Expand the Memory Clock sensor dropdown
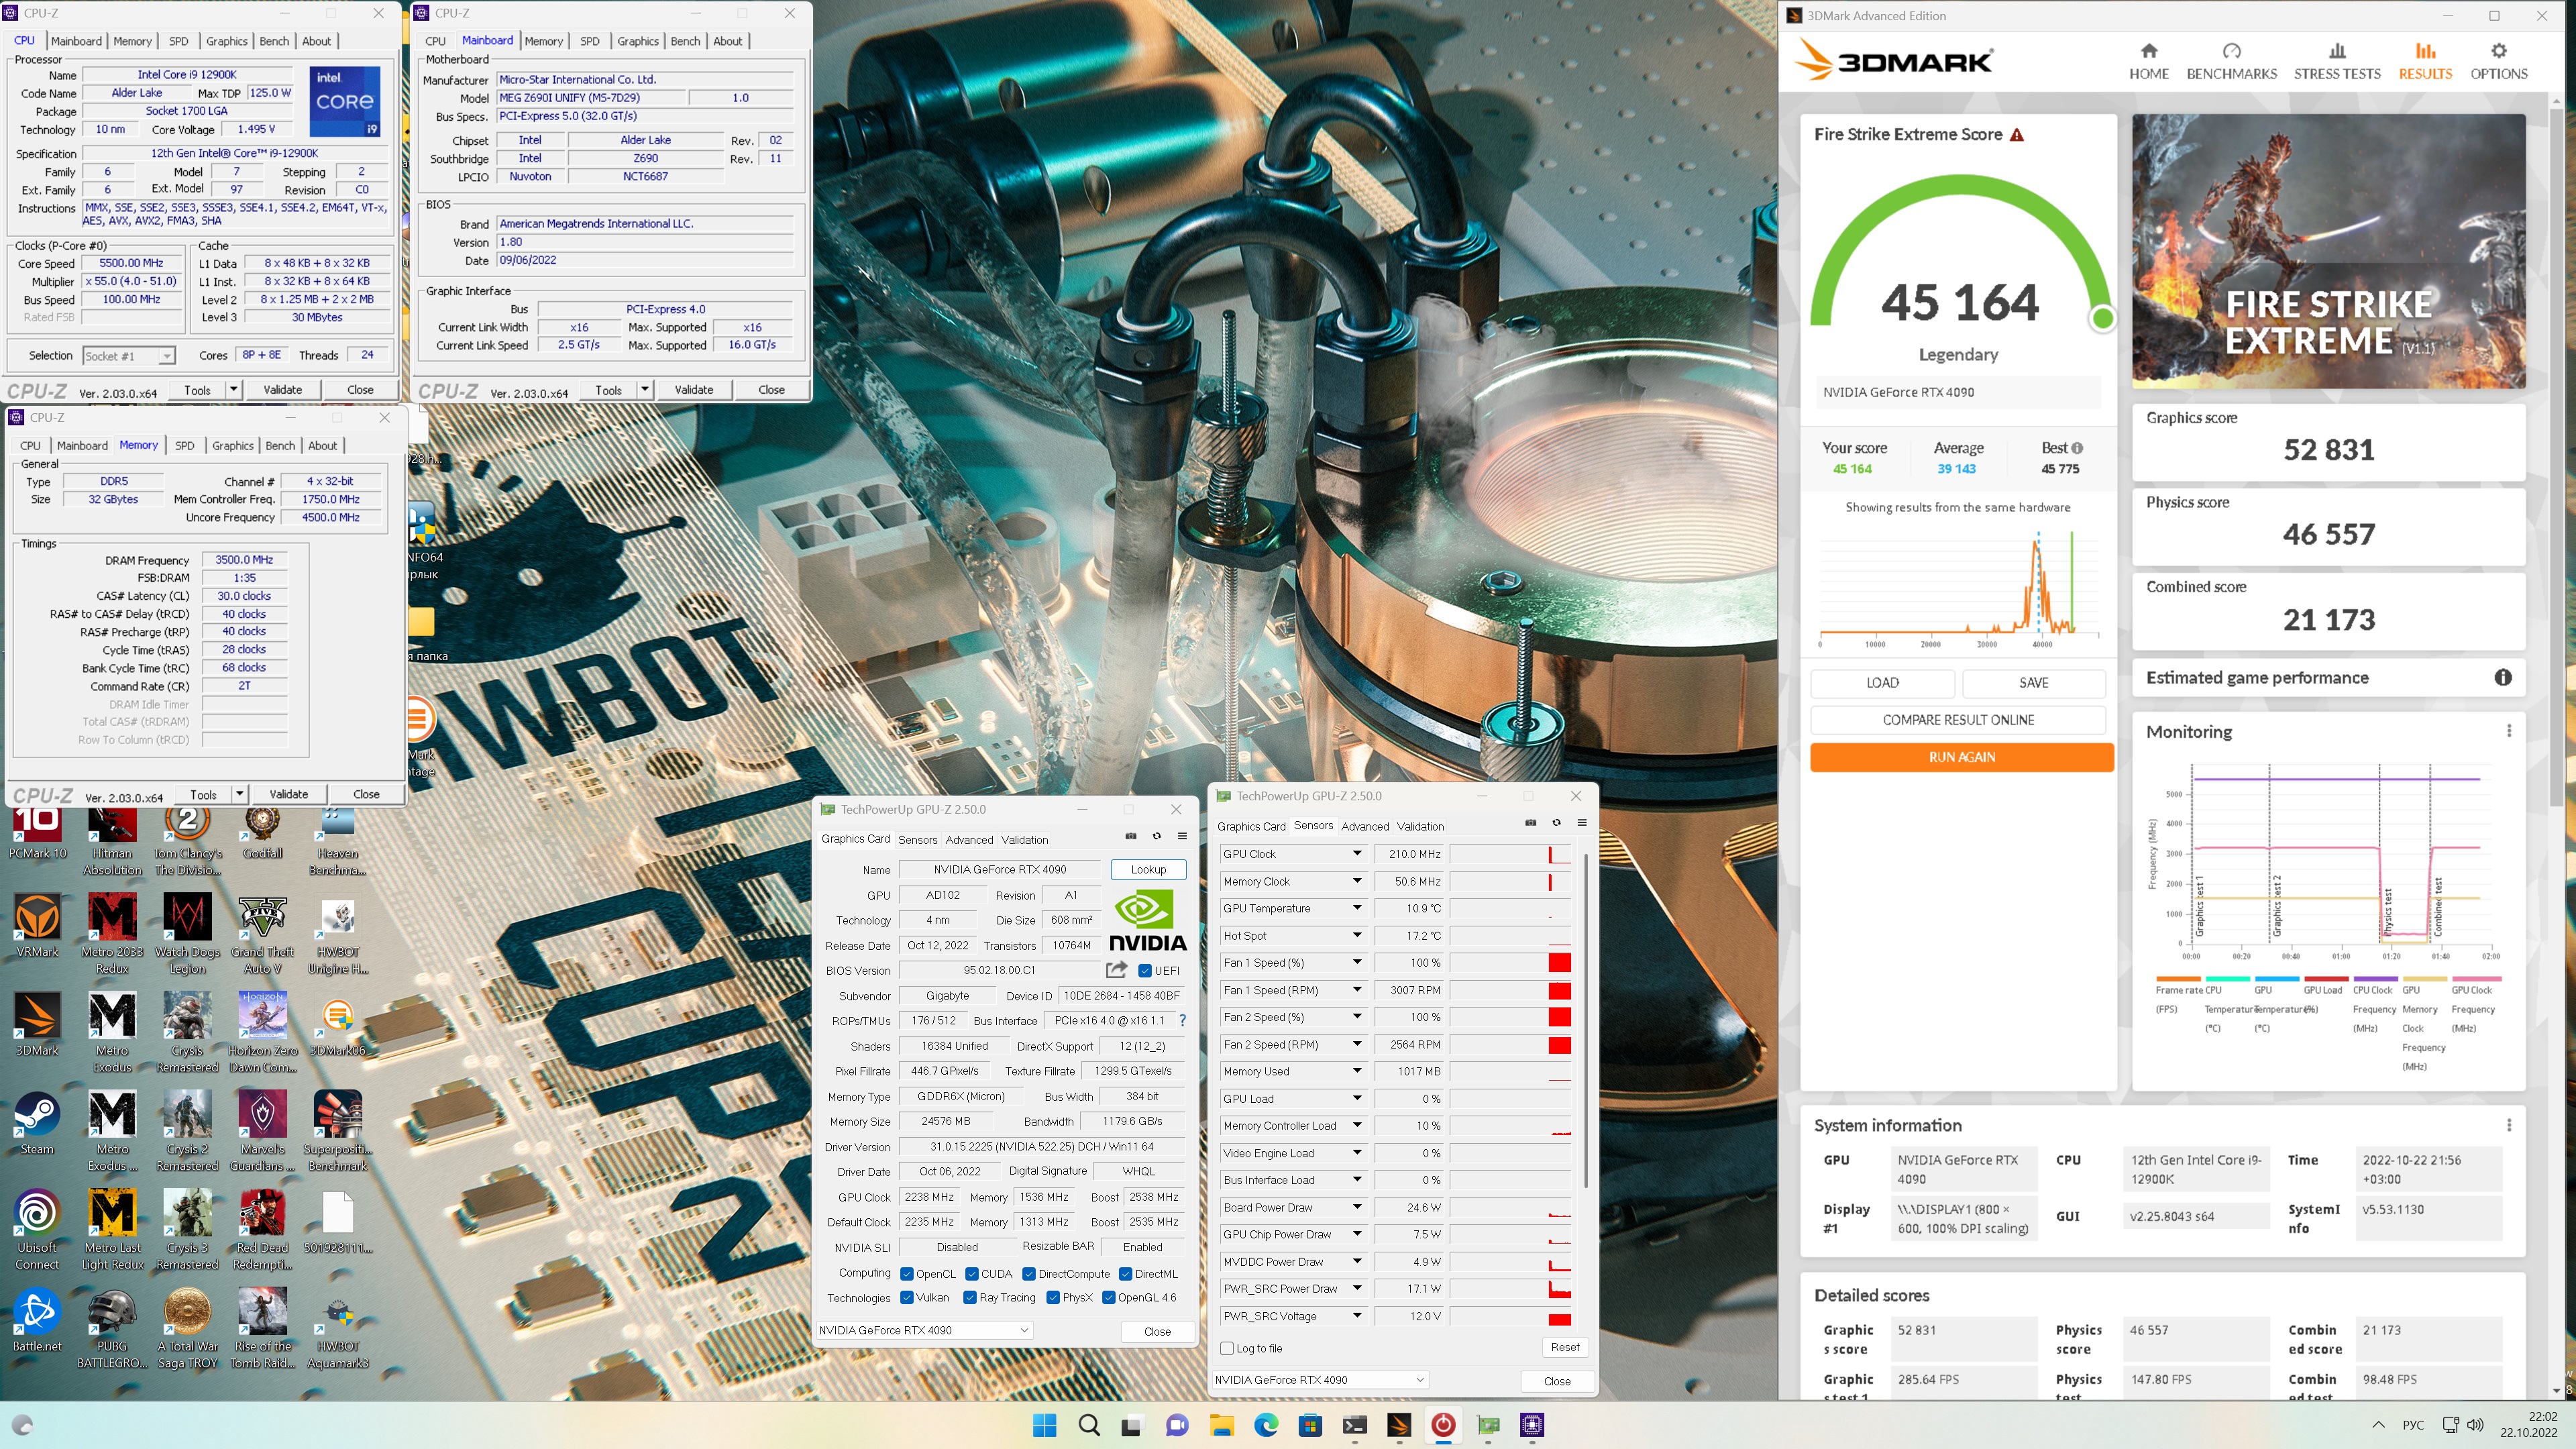This screenshot has width=2576, height=1449. coord(1356,881)
